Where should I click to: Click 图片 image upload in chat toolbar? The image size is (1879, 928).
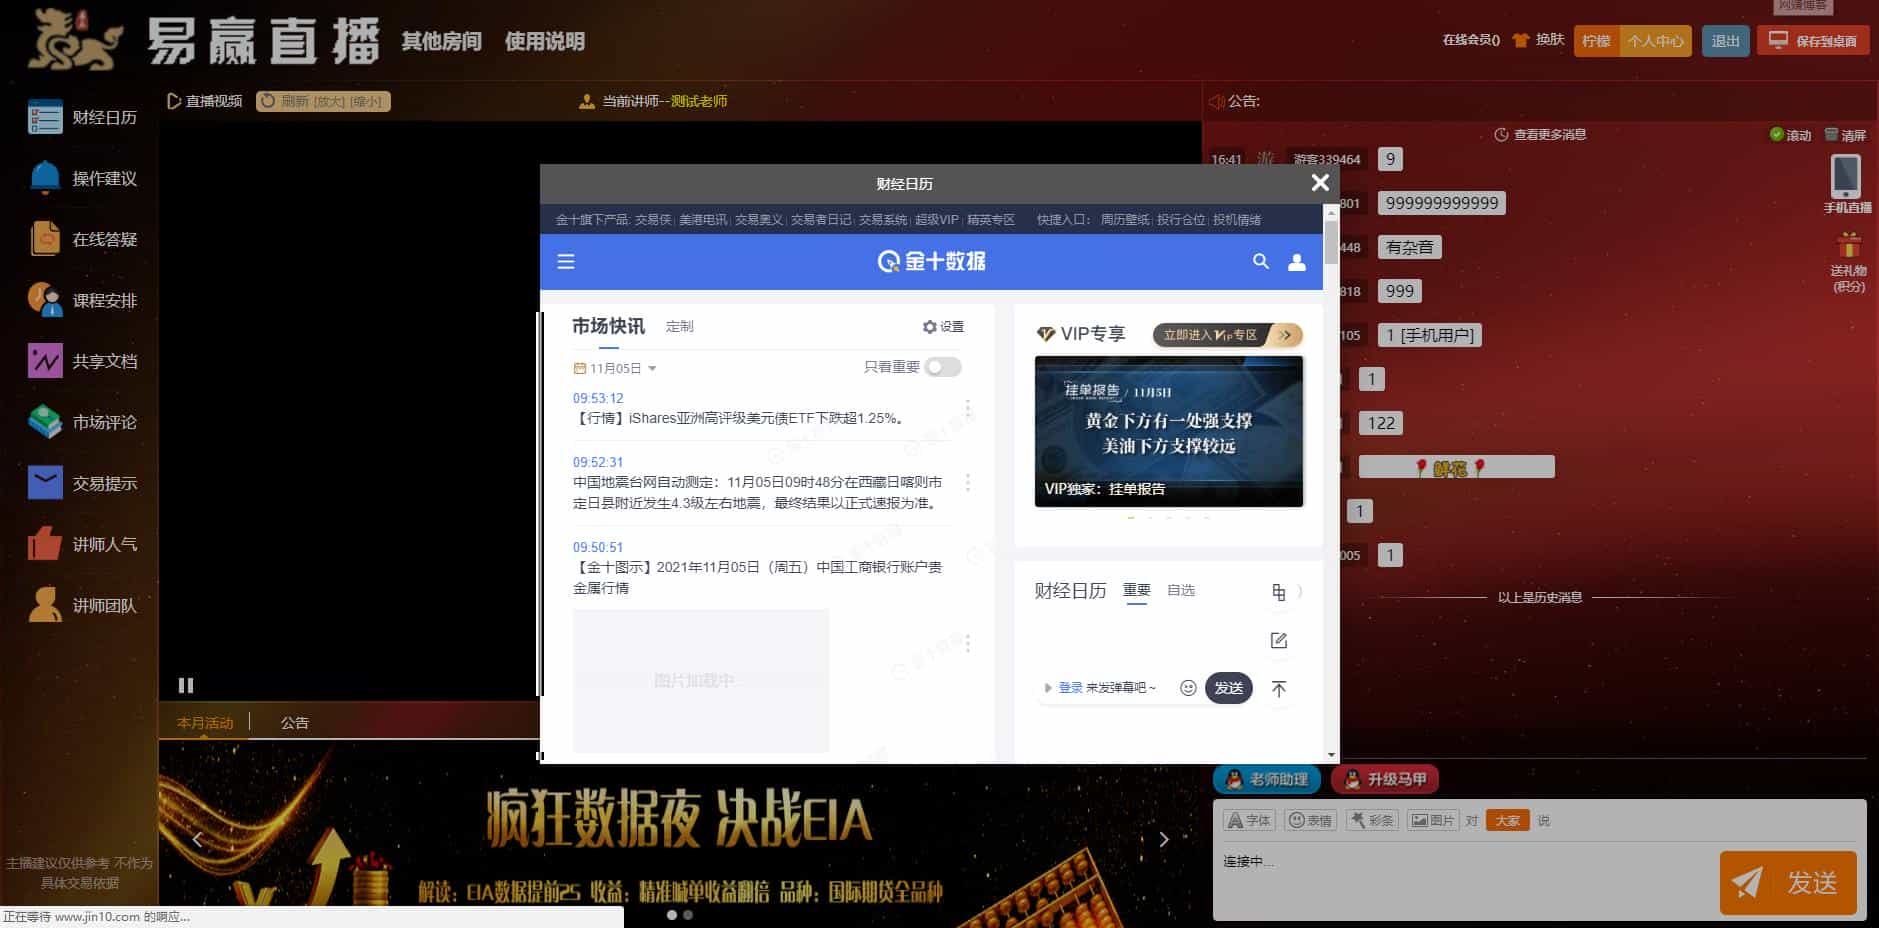point(1432,820)
